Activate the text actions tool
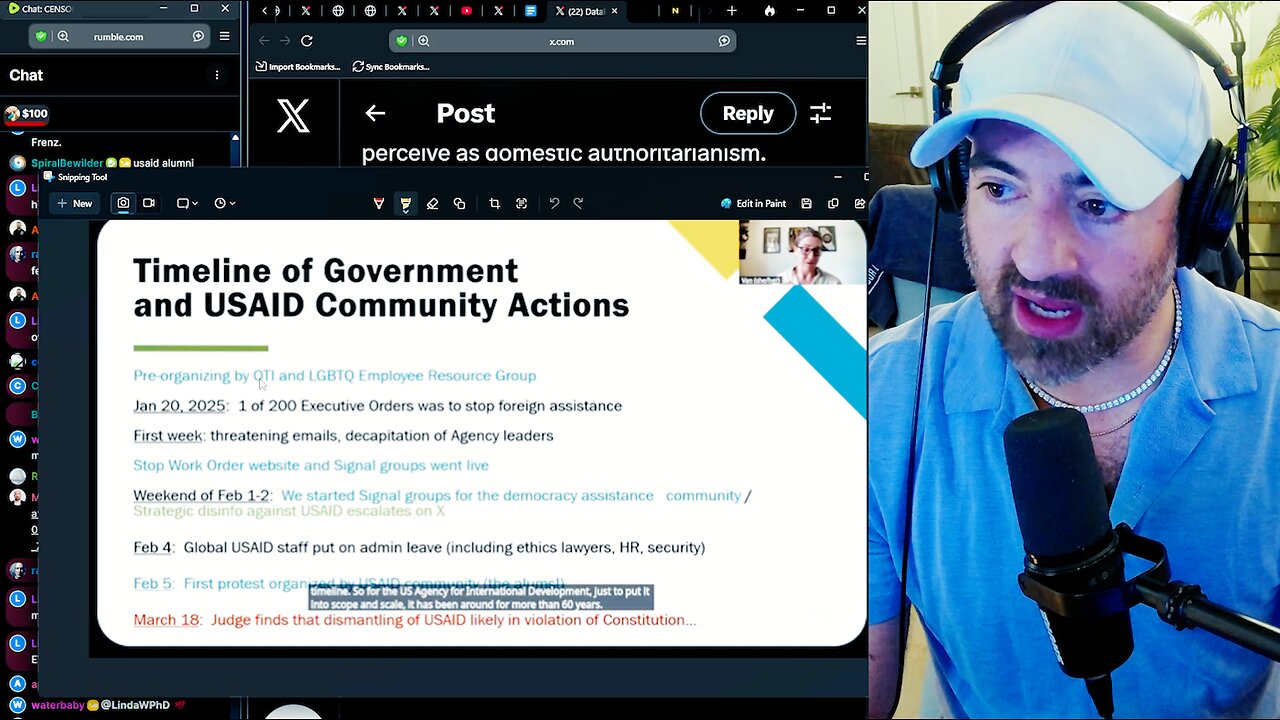Image resolution: width=1280 pixels, height=720 pixels. point(521,203)
